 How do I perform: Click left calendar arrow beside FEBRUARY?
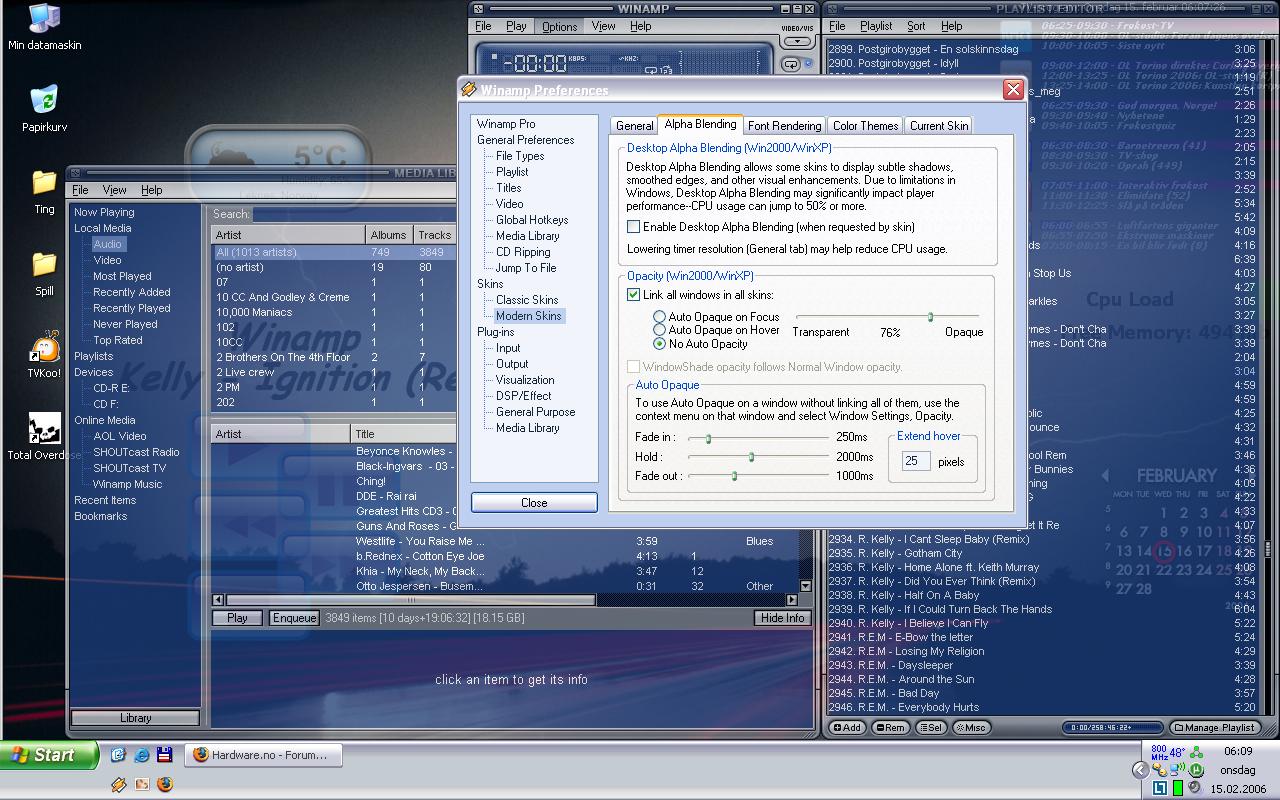[1105, 476]
